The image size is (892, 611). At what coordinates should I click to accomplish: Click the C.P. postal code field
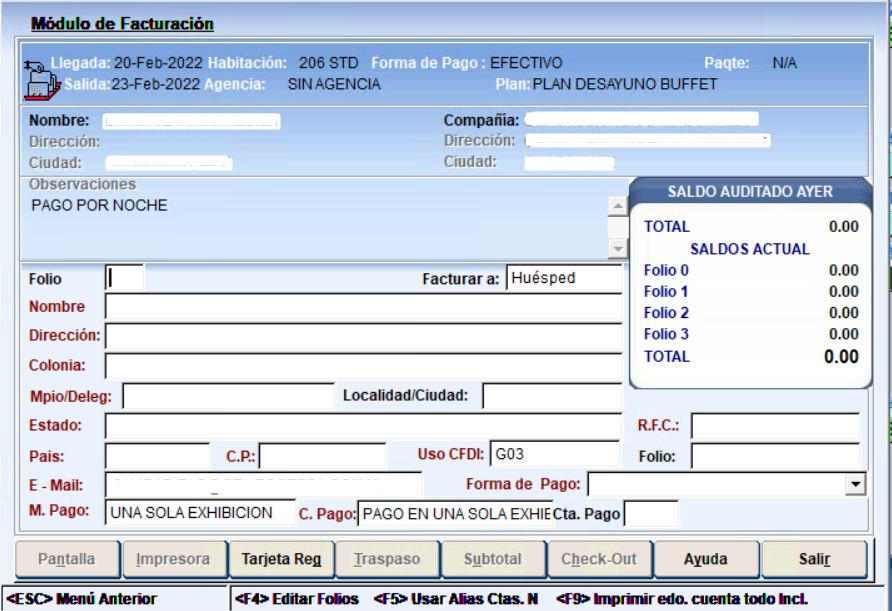point(323,456)
